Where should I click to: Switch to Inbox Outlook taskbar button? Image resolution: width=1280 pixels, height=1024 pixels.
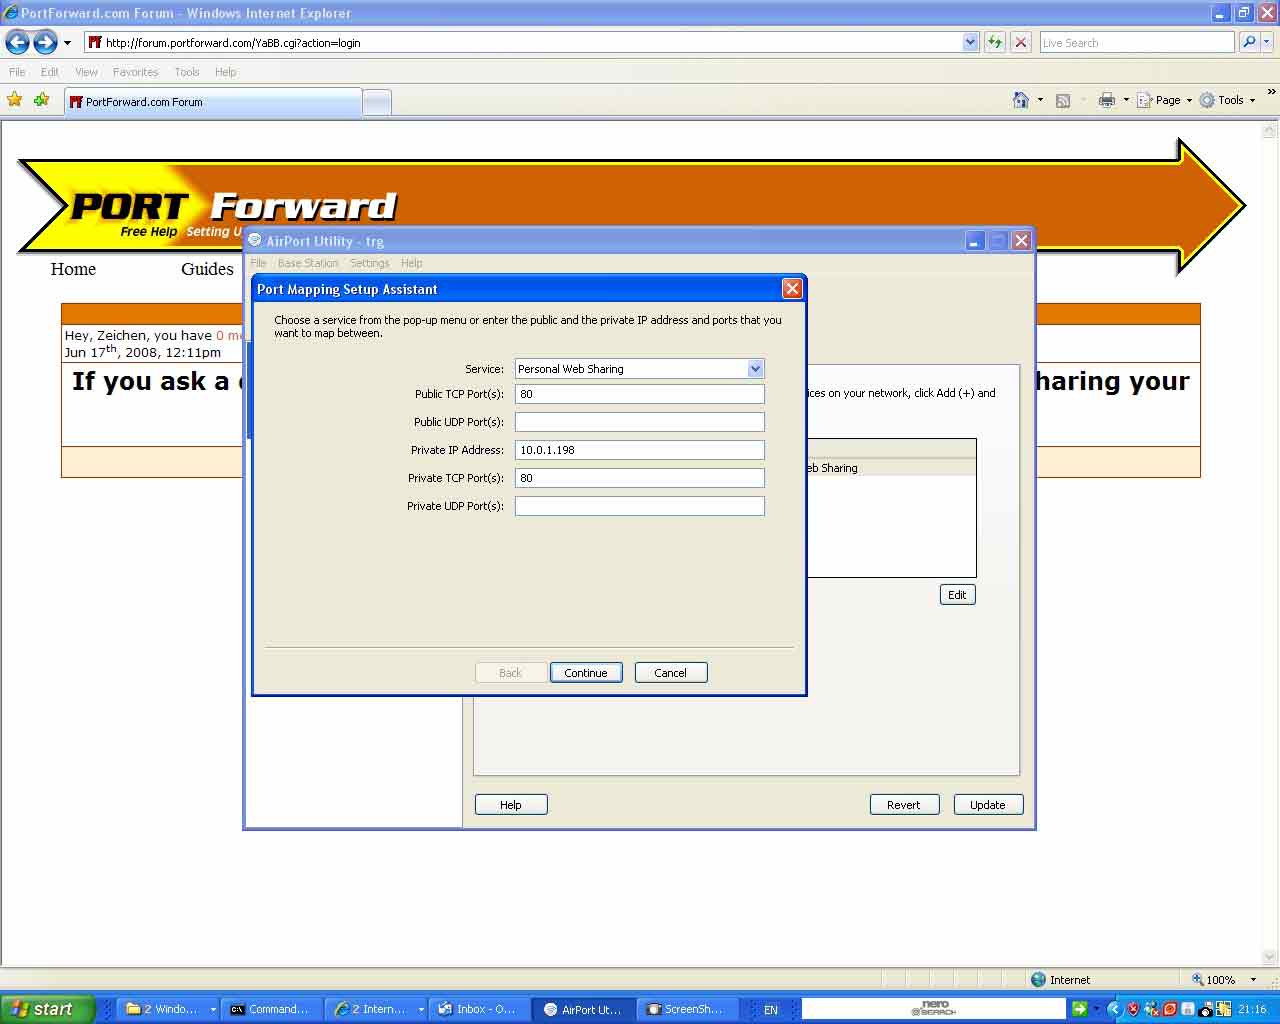(479, 1010)
